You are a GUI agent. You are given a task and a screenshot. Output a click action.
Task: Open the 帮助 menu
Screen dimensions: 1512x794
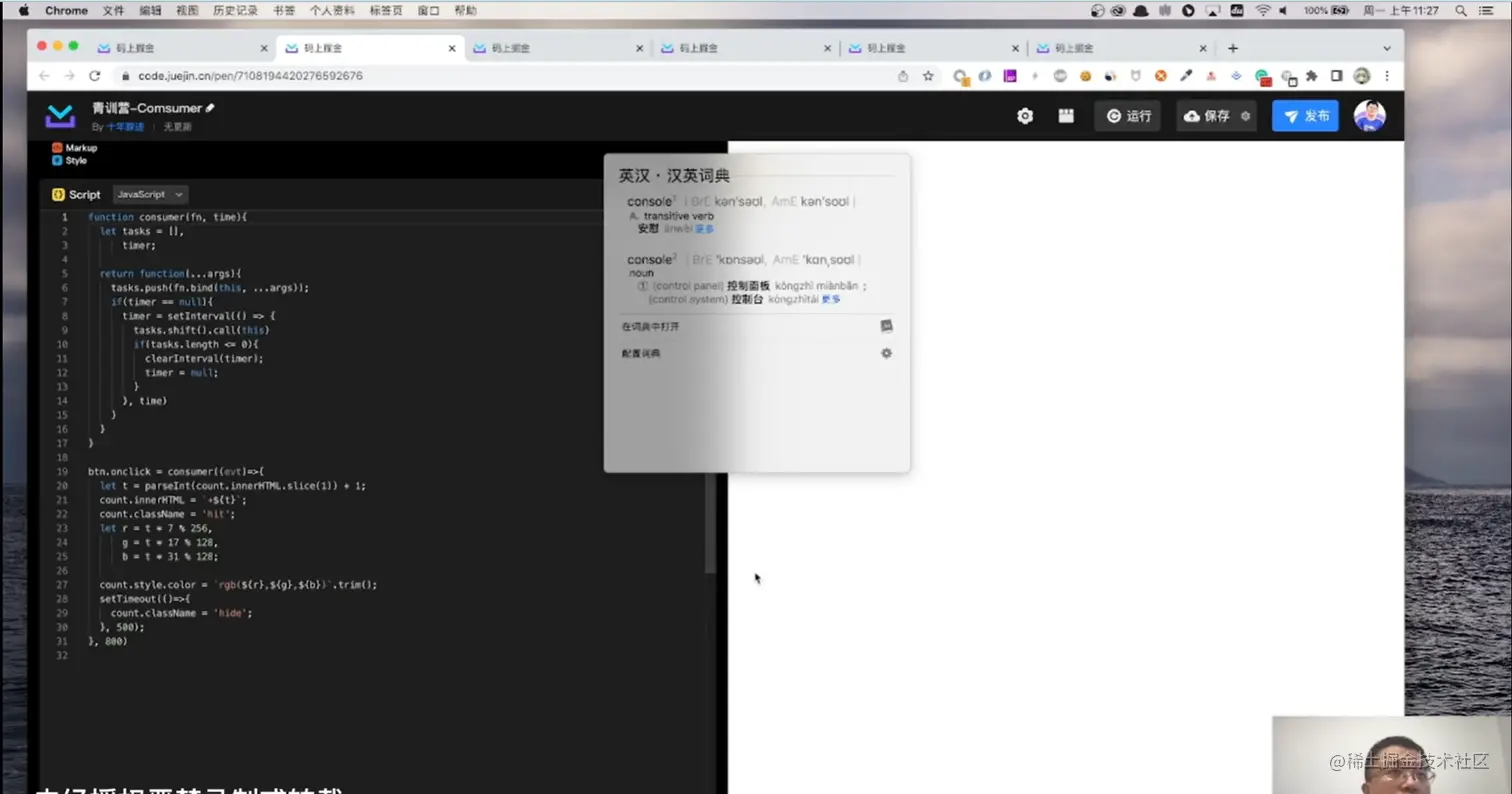465,10
